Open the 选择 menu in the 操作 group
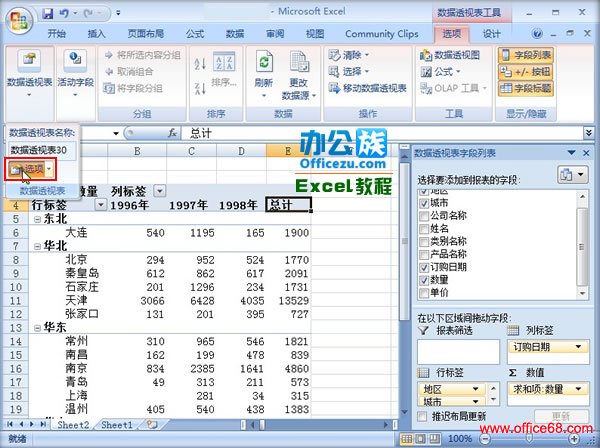The height and width of the screenshot is (448, 600). coord(349,72)
